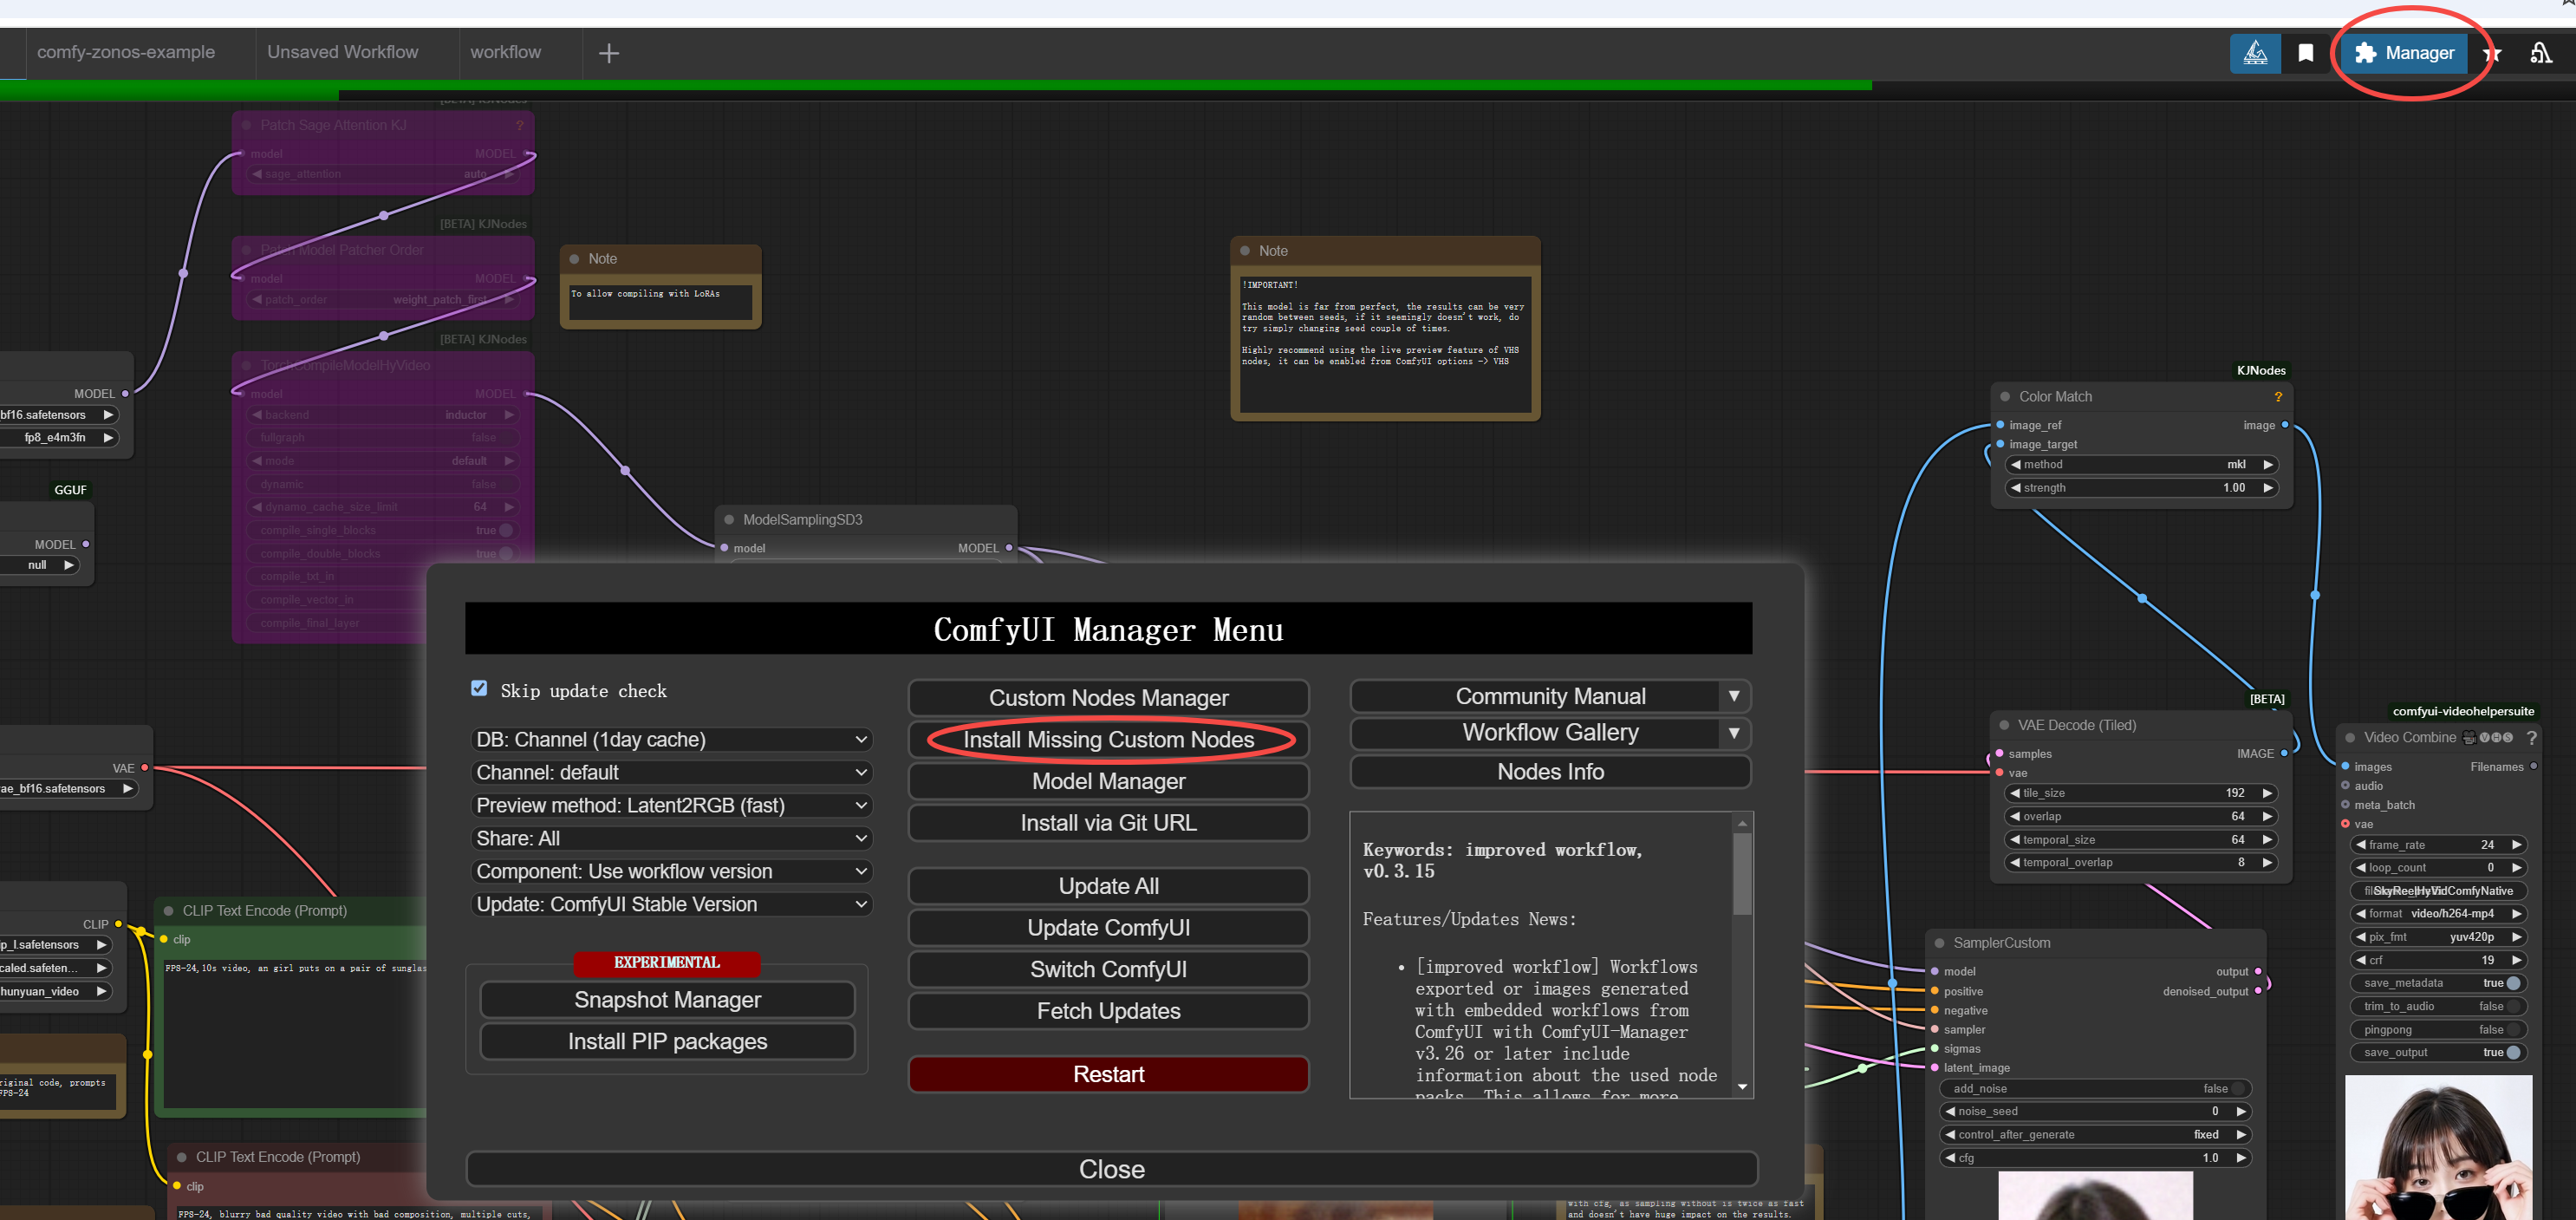The image size is (2576, 1220).
Task: Toggle pingpong option in Video Combine node
Action: click(x=2512, y=1029)
